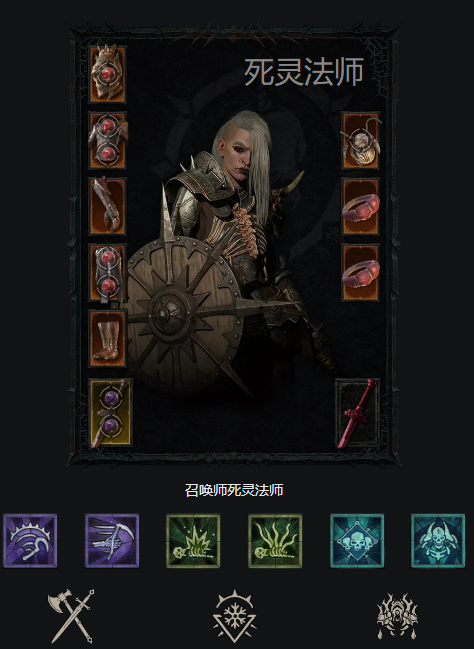
Task: Click the purple scythe reap skill
Action: [30, 541]
